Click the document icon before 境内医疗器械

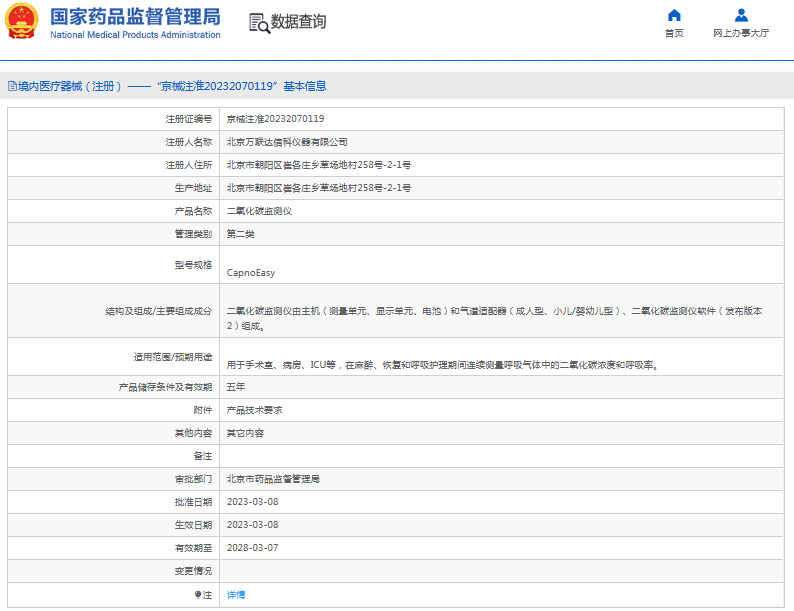(x=12, y=86)
